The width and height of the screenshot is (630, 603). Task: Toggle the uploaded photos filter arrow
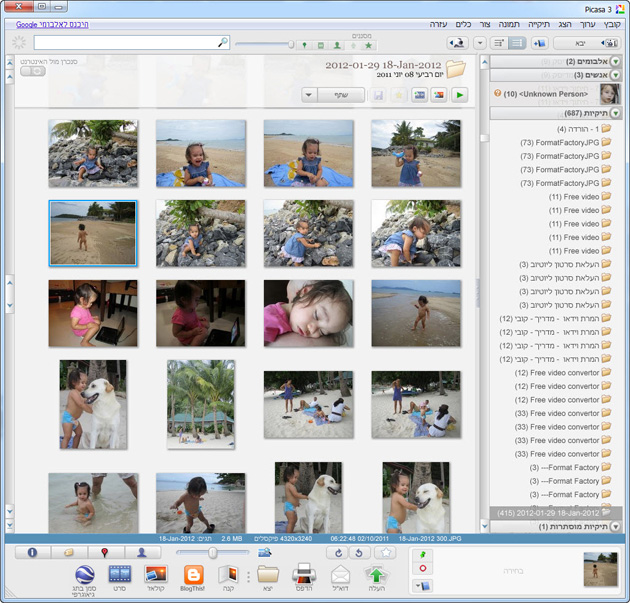click(x=353, y=45)
